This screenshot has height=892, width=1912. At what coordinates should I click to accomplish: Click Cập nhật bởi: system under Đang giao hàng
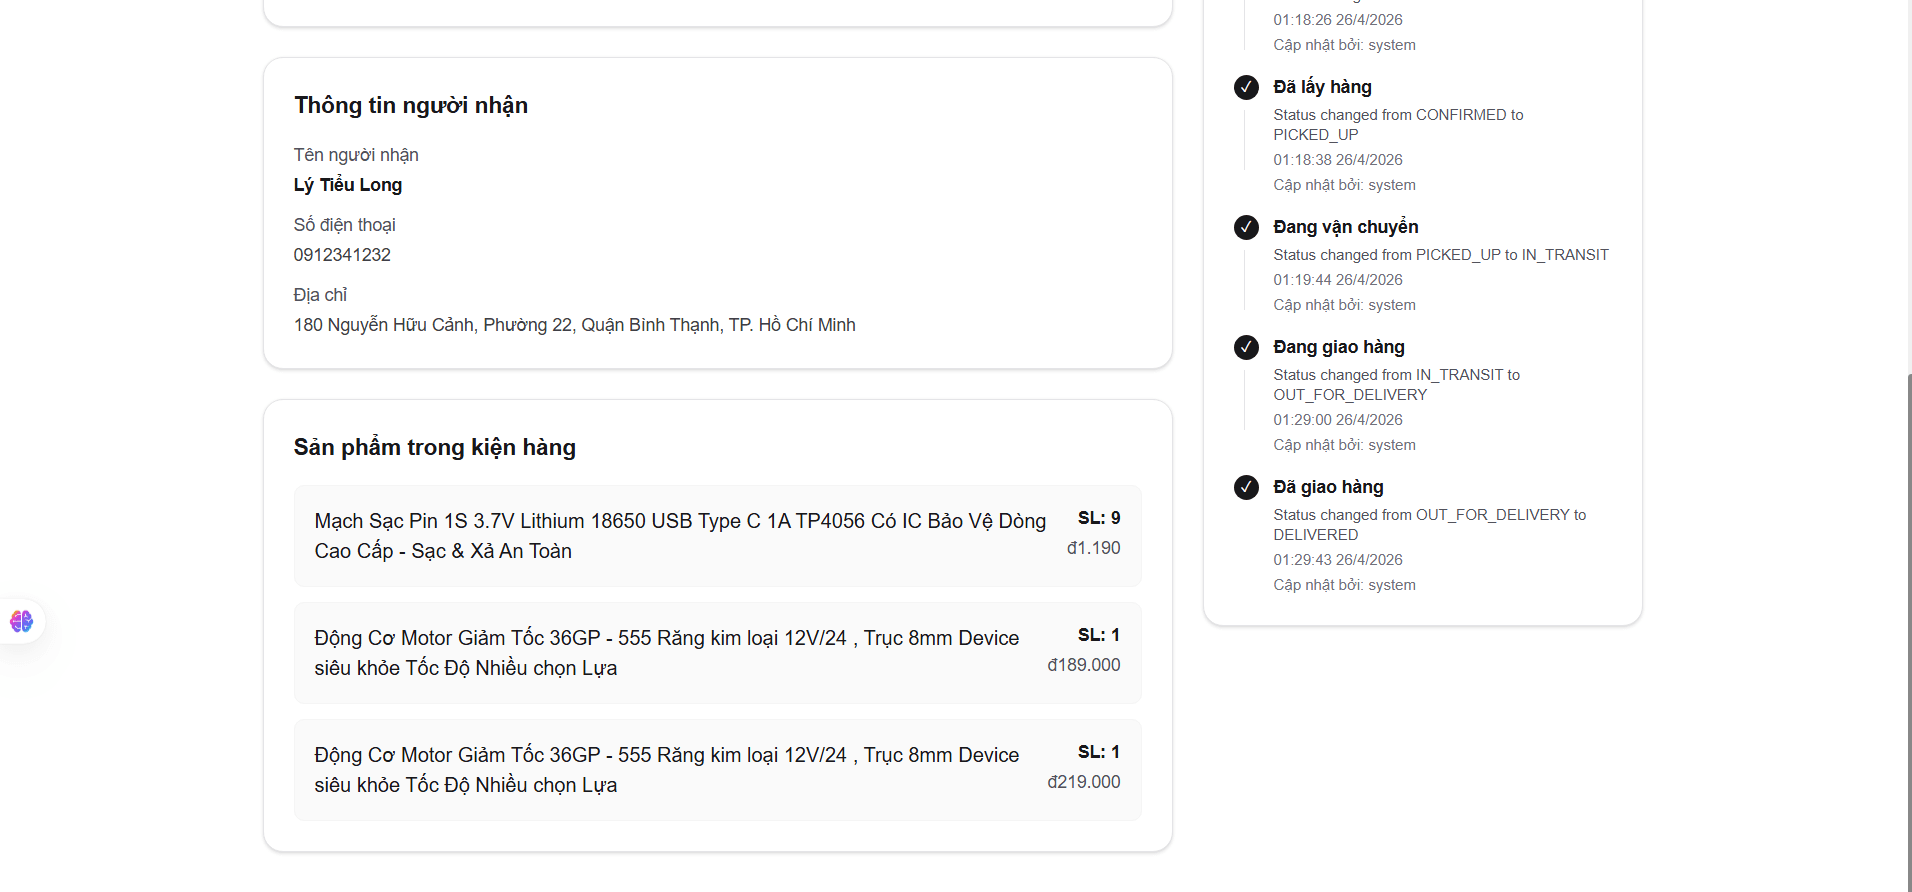1345,445
